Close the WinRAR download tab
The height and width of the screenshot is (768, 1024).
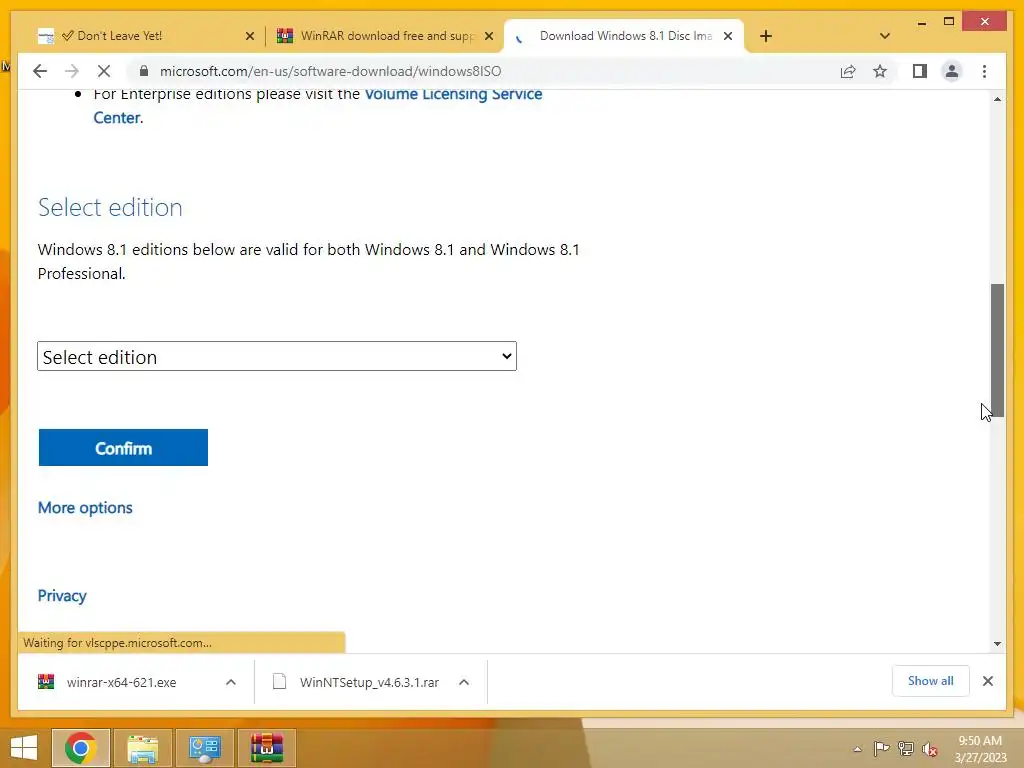pyautogui.click(x=489, y=36)
